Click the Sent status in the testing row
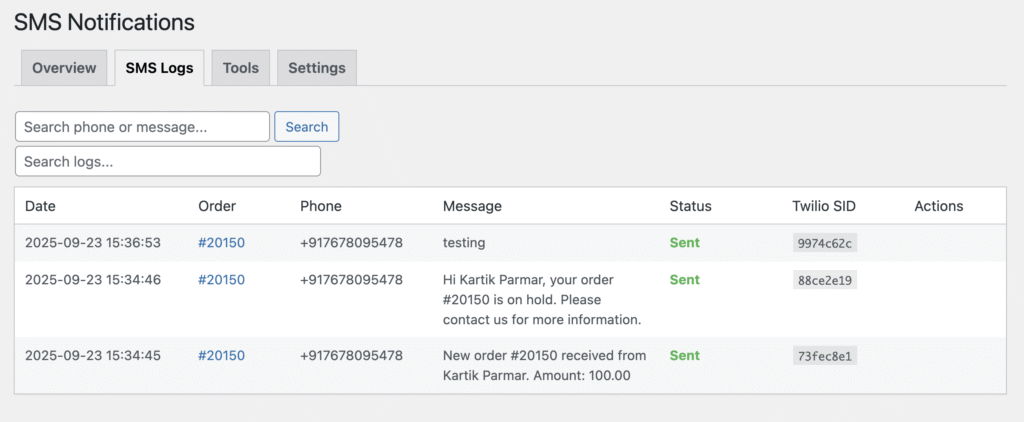 [x=685, y=243]
